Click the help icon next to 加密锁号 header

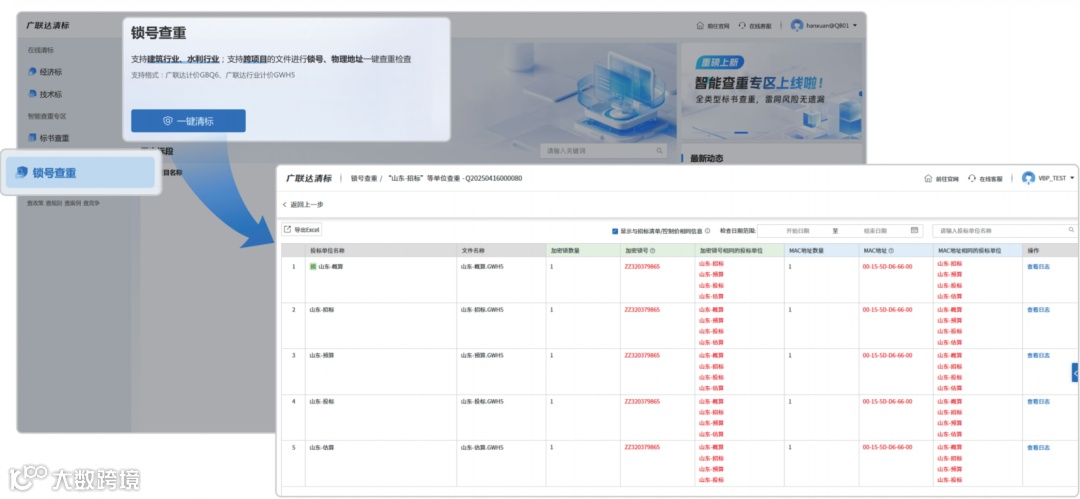(x=652, y=251)
